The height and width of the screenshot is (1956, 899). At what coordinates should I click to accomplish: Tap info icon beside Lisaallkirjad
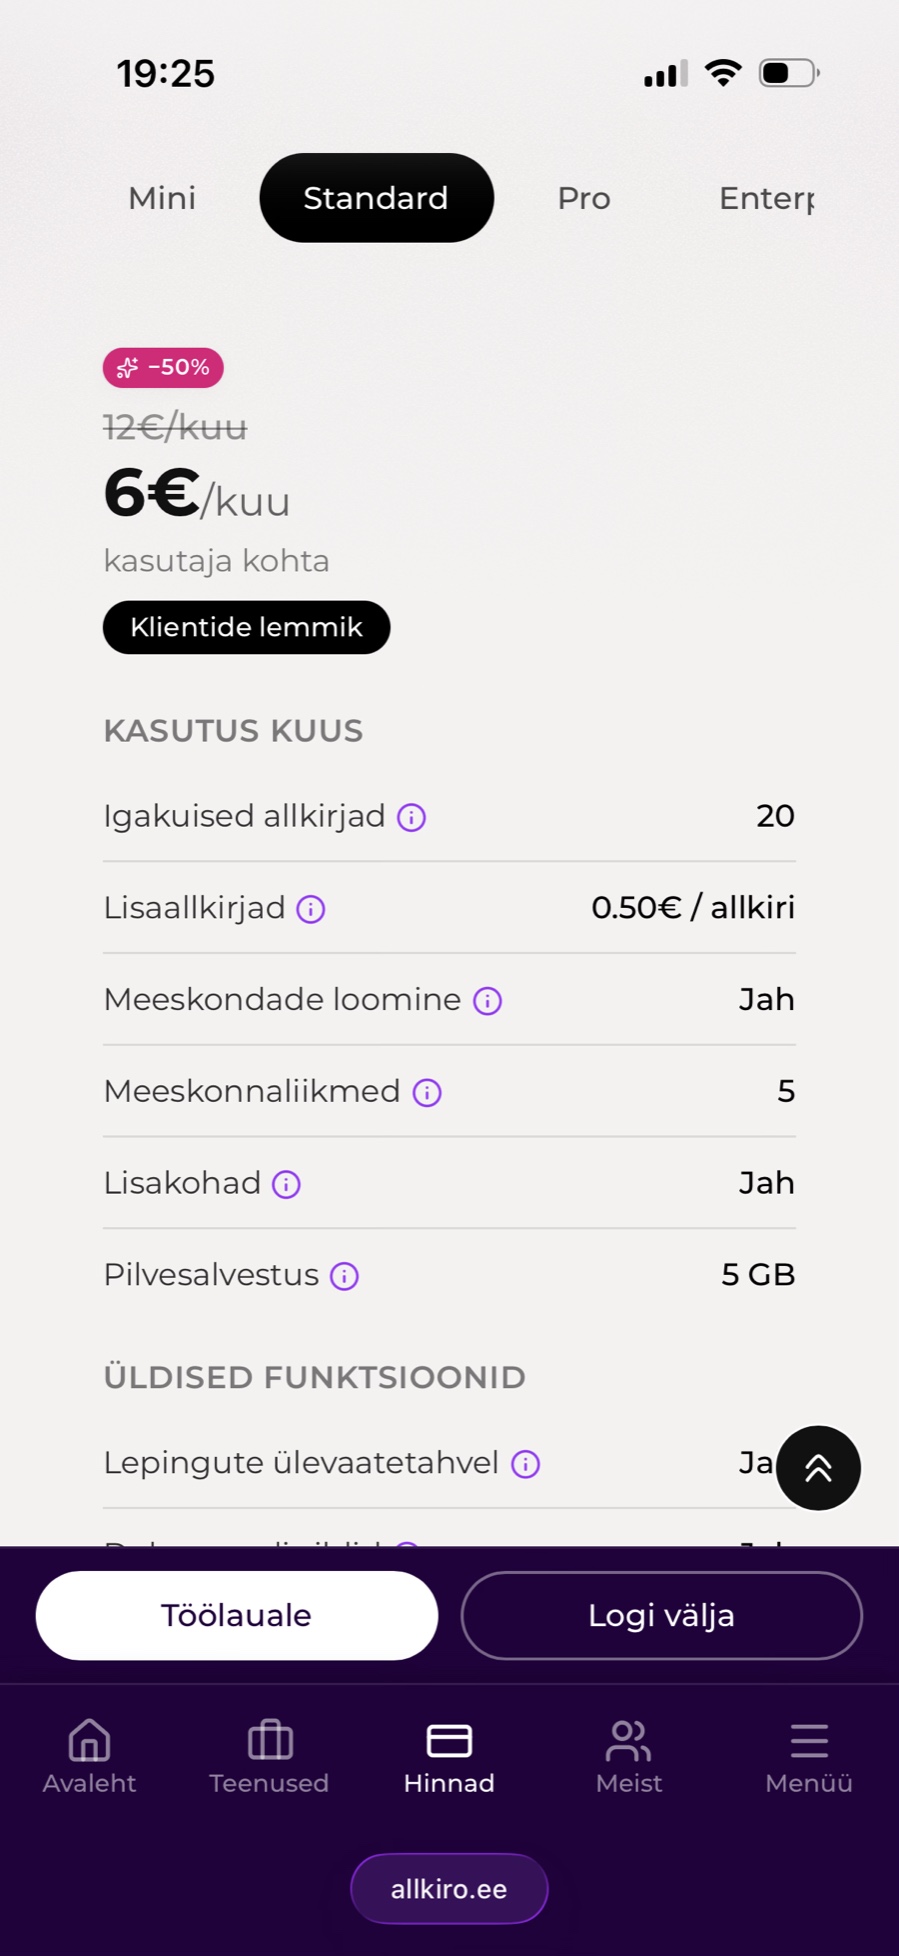pos(311,909)
